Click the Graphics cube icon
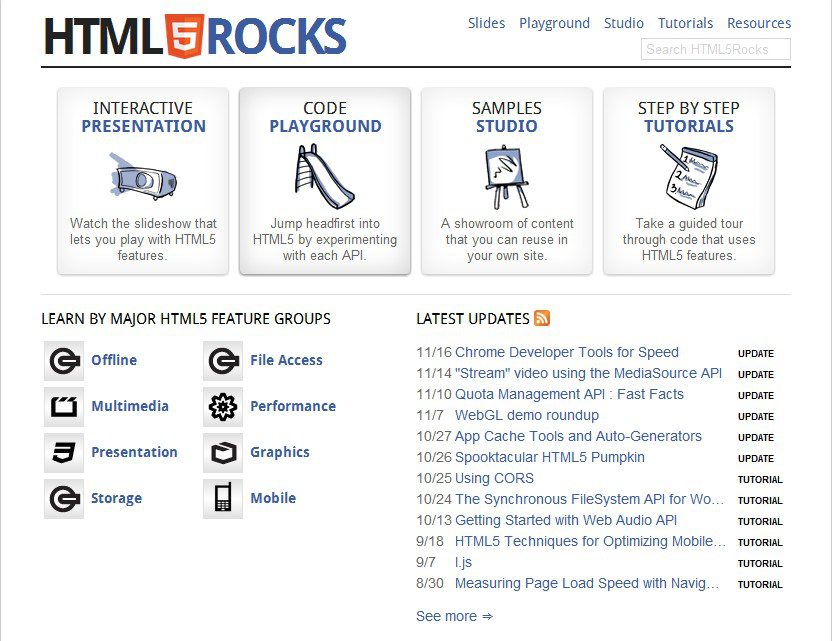832x641 pixels. (x=223, y=453)
